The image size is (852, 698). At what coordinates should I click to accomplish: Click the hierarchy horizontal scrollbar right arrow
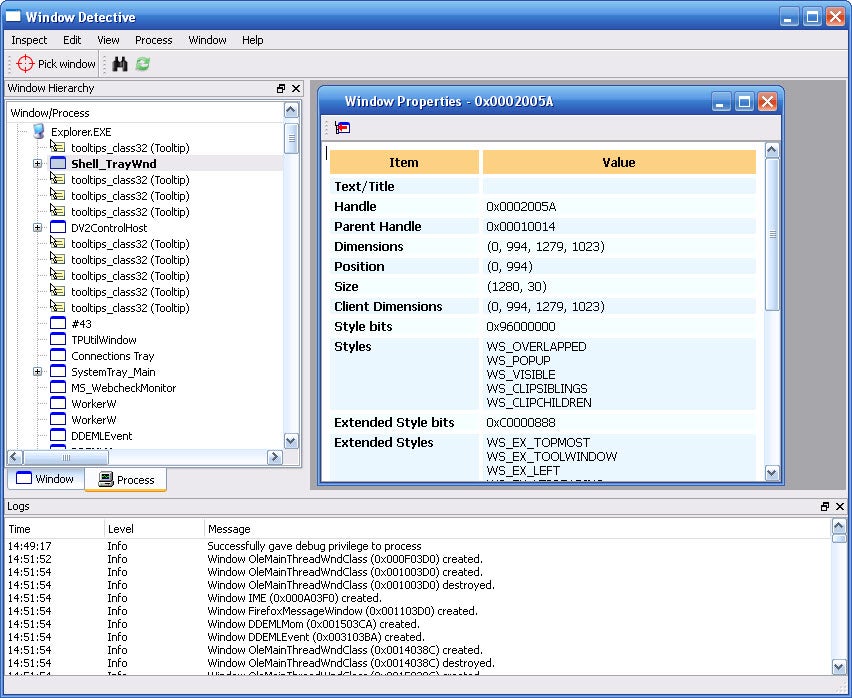click(274, 457)
